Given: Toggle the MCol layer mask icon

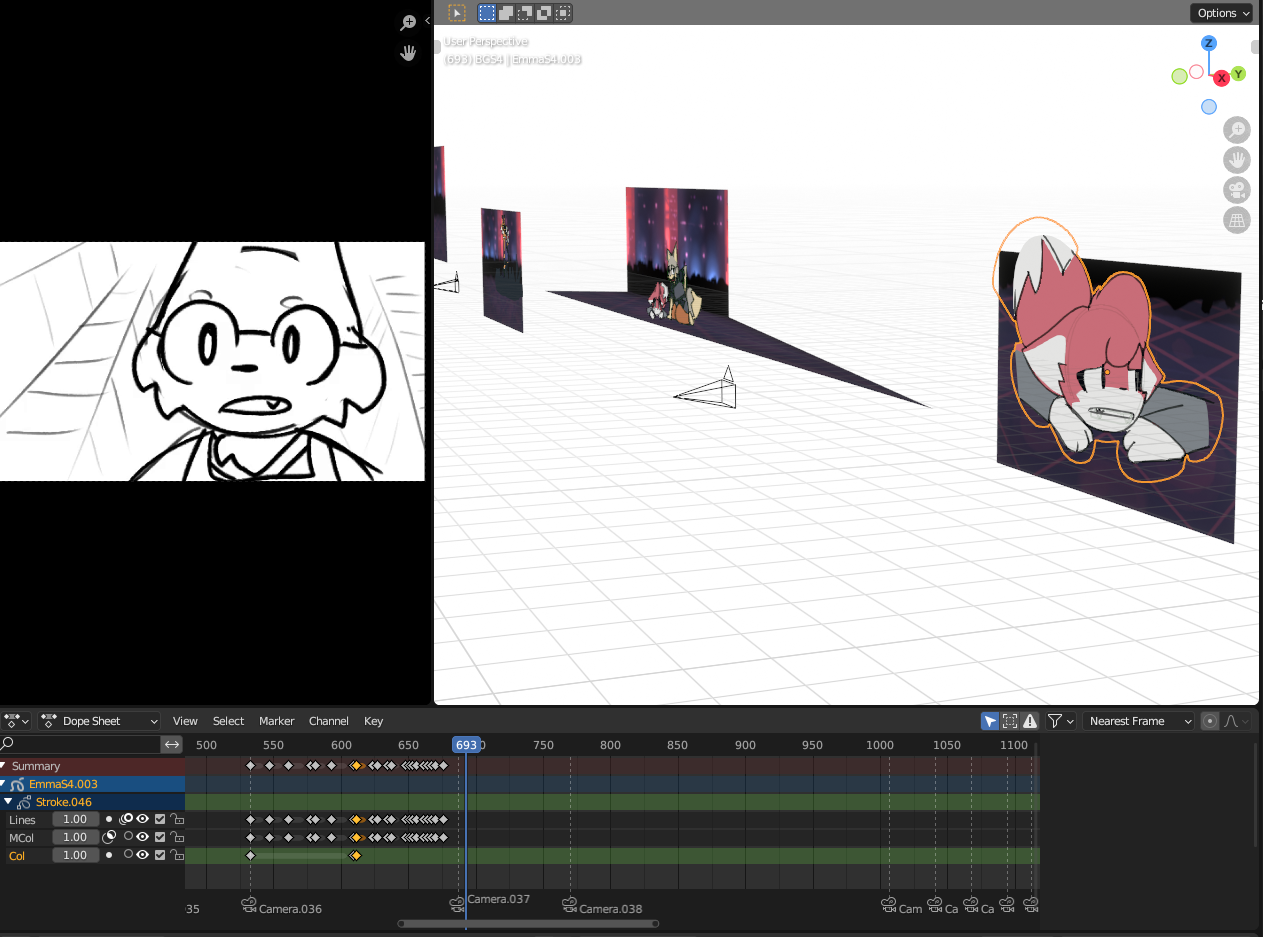Looking at the screenshot, I should 110,837.
